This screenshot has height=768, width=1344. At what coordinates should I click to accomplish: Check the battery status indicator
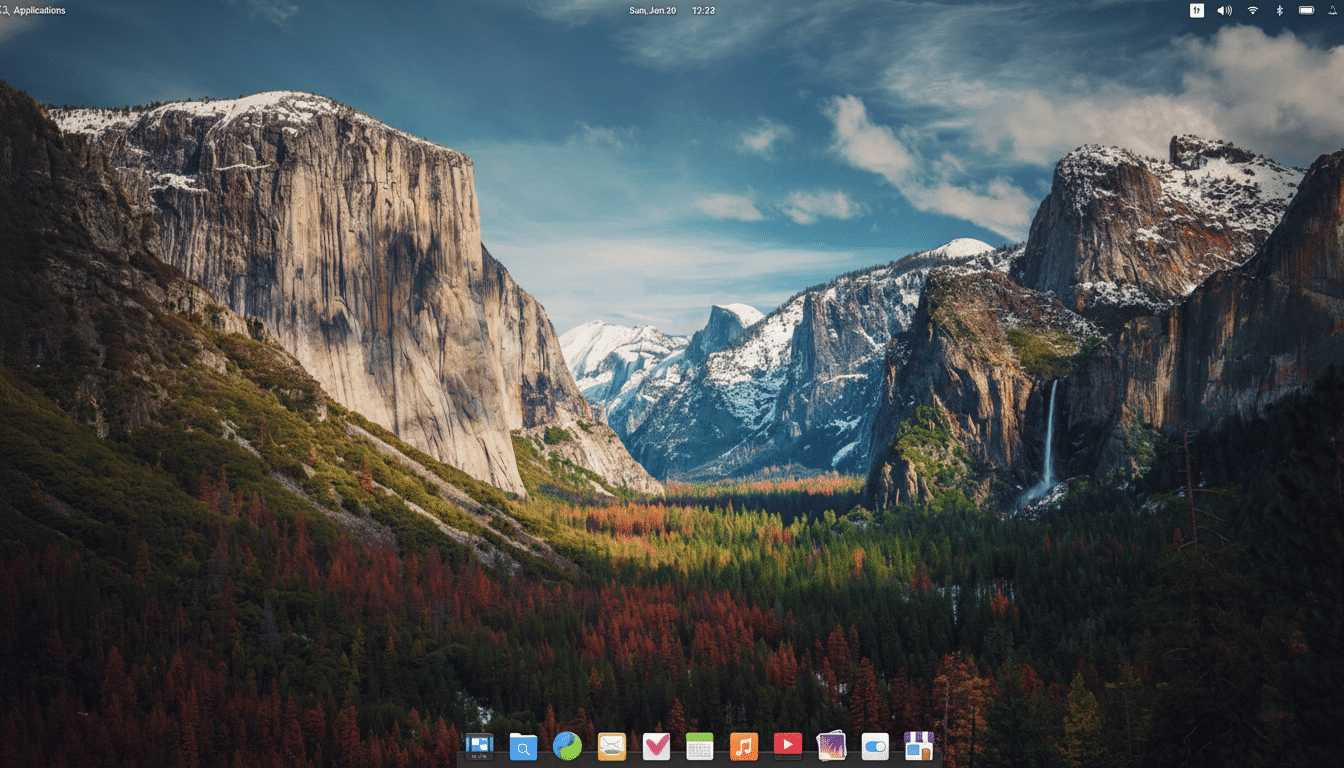1306,10
